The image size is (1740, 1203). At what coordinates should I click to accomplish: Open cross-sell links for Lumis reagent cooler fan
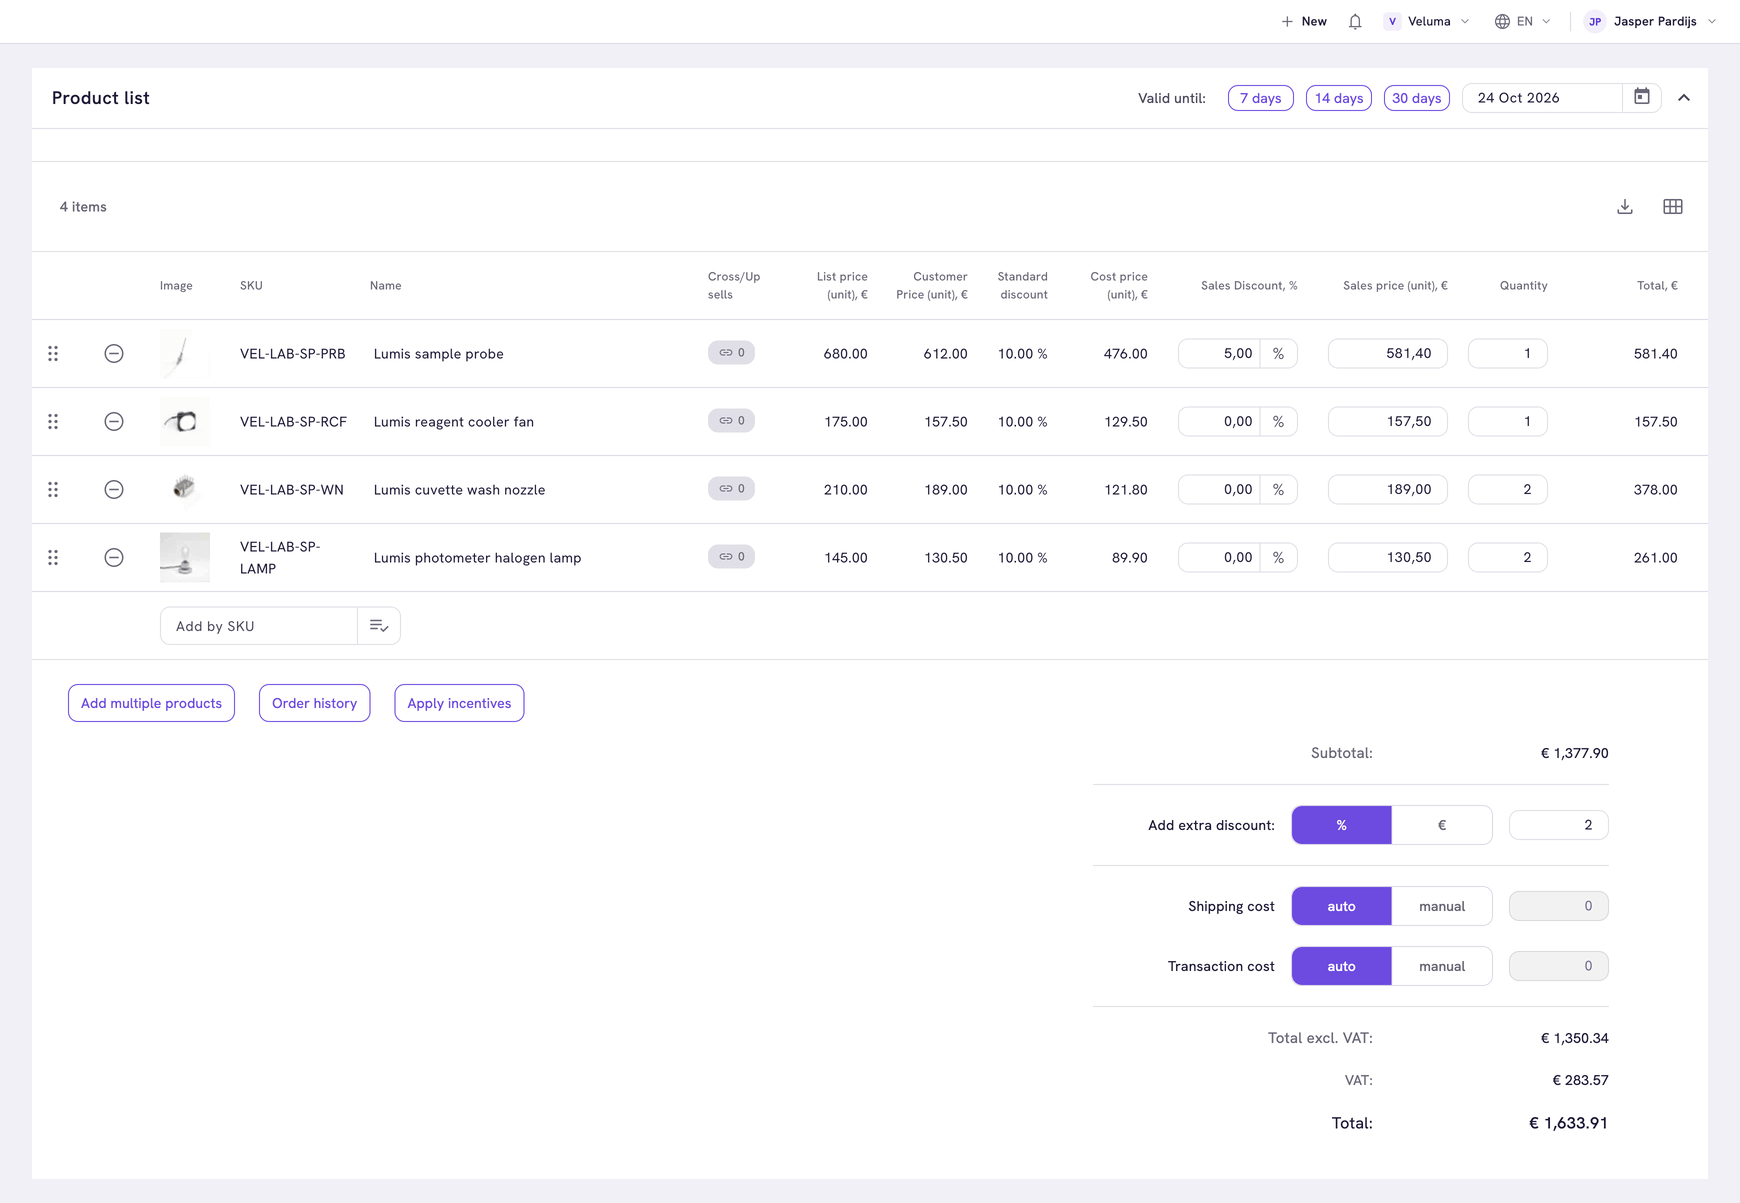(731, 420)
